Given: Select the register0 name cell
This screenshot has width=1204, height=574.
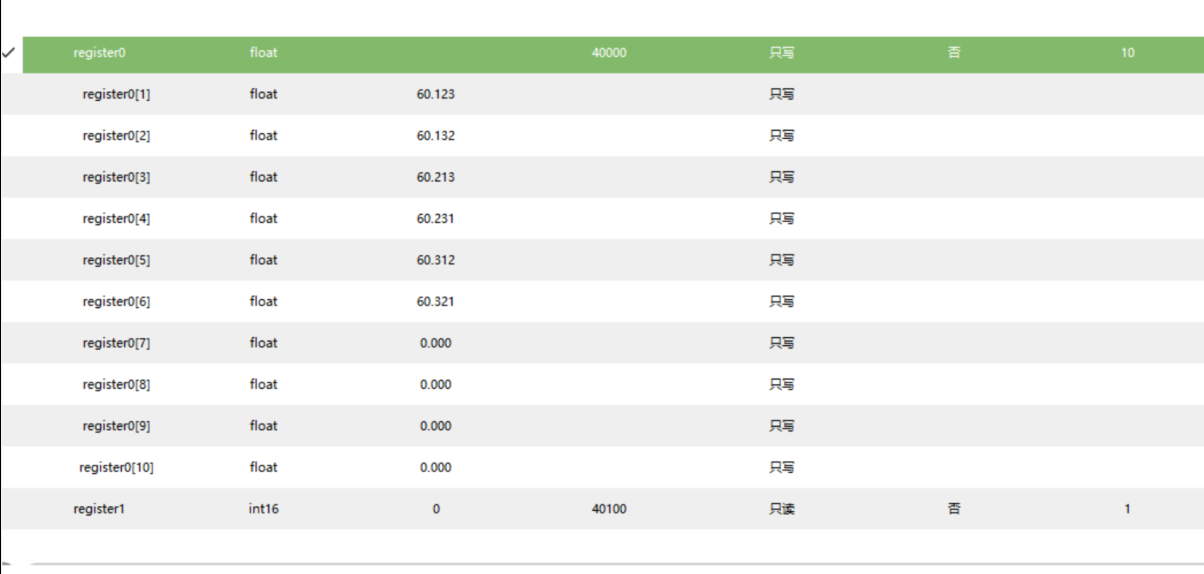Looking at the screenshot, I should [99, 53].
